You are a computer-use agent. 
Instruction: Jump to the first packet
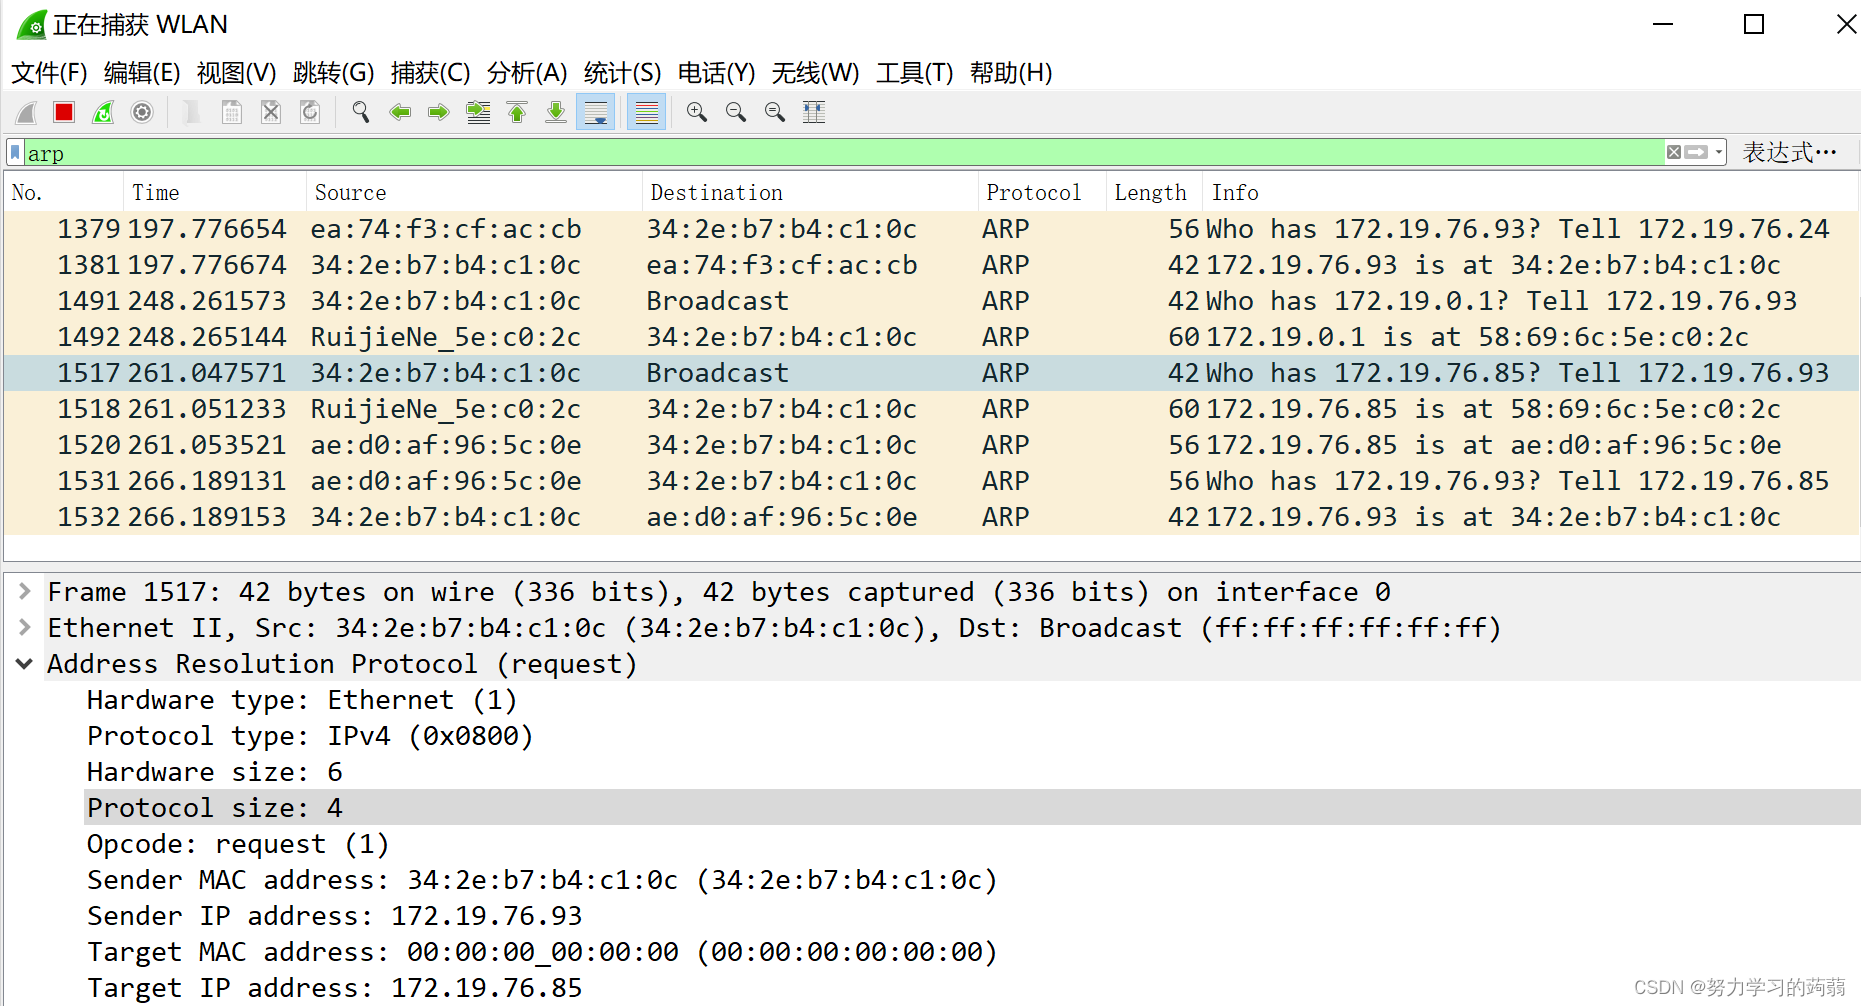[517, 112]
